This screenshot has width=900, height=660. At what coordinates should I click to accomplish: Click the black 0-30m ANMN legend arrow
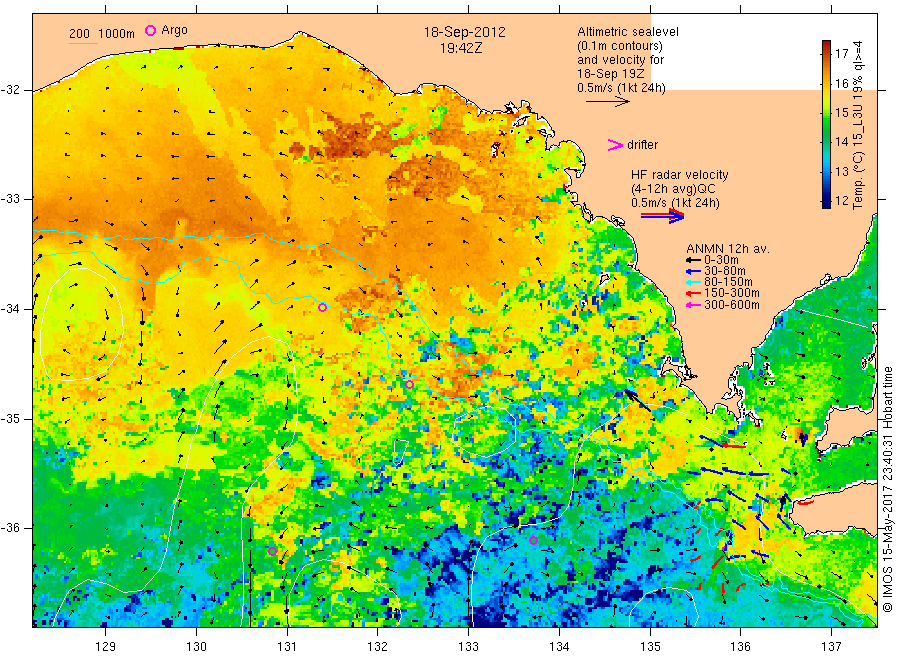pos(693,260)
